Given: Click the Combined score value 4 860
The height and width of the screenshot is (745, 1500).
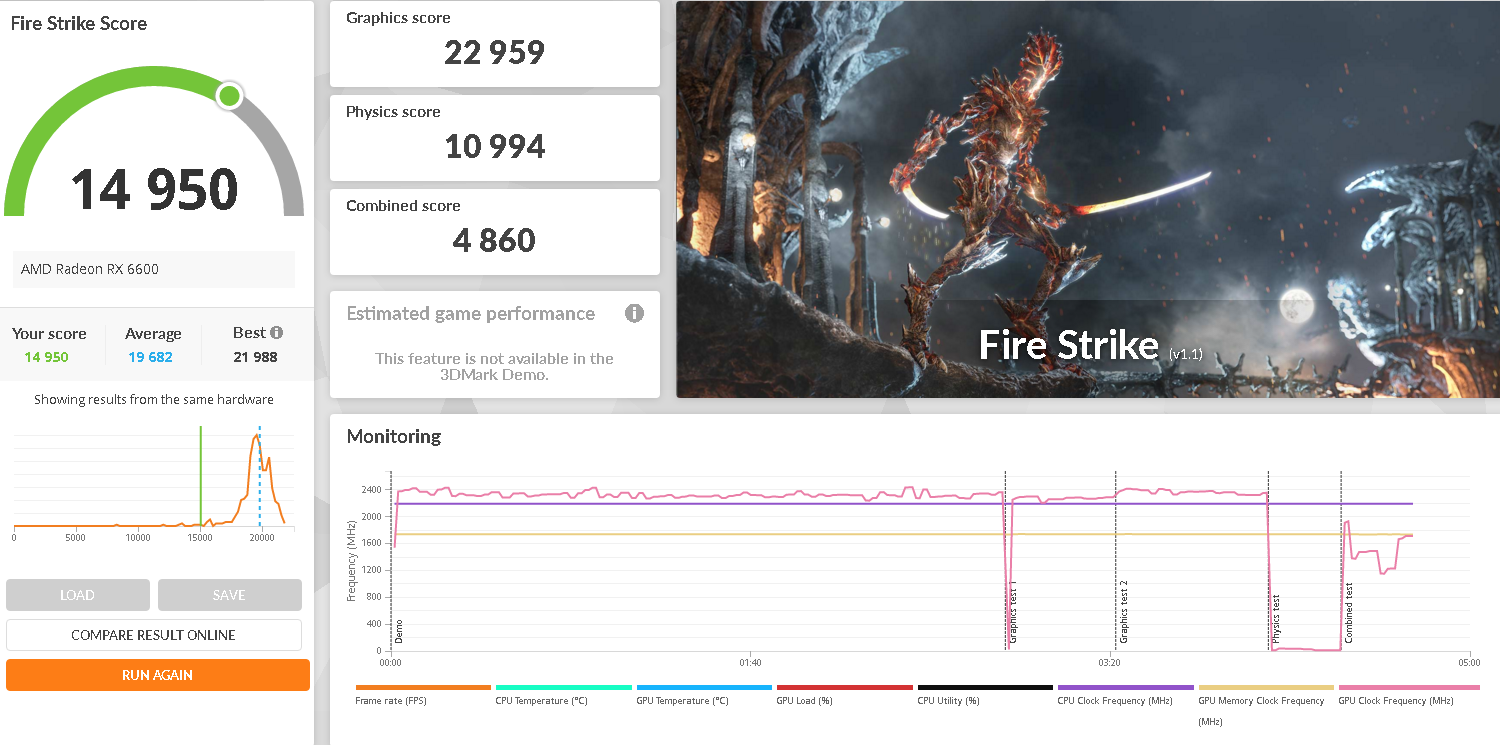Looking at the screenshot, I should click(x=495, y=240).
